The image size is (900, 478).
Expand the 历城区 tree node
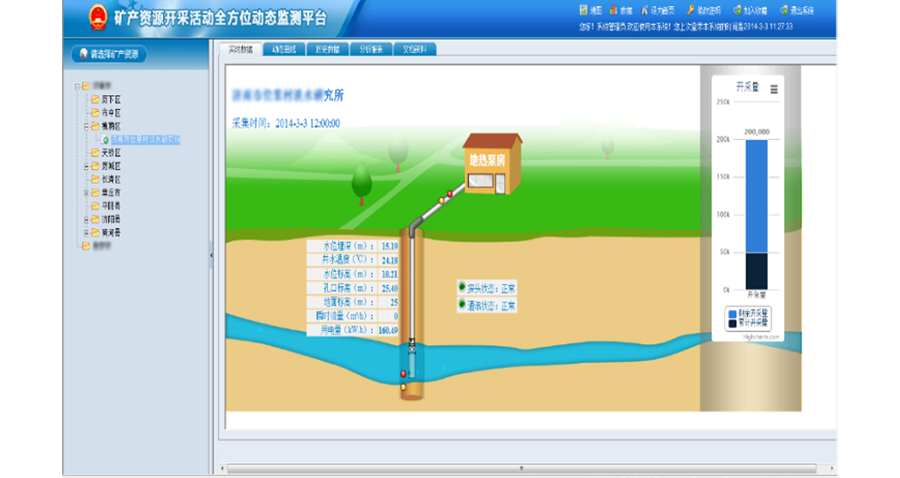pos(86,166)
